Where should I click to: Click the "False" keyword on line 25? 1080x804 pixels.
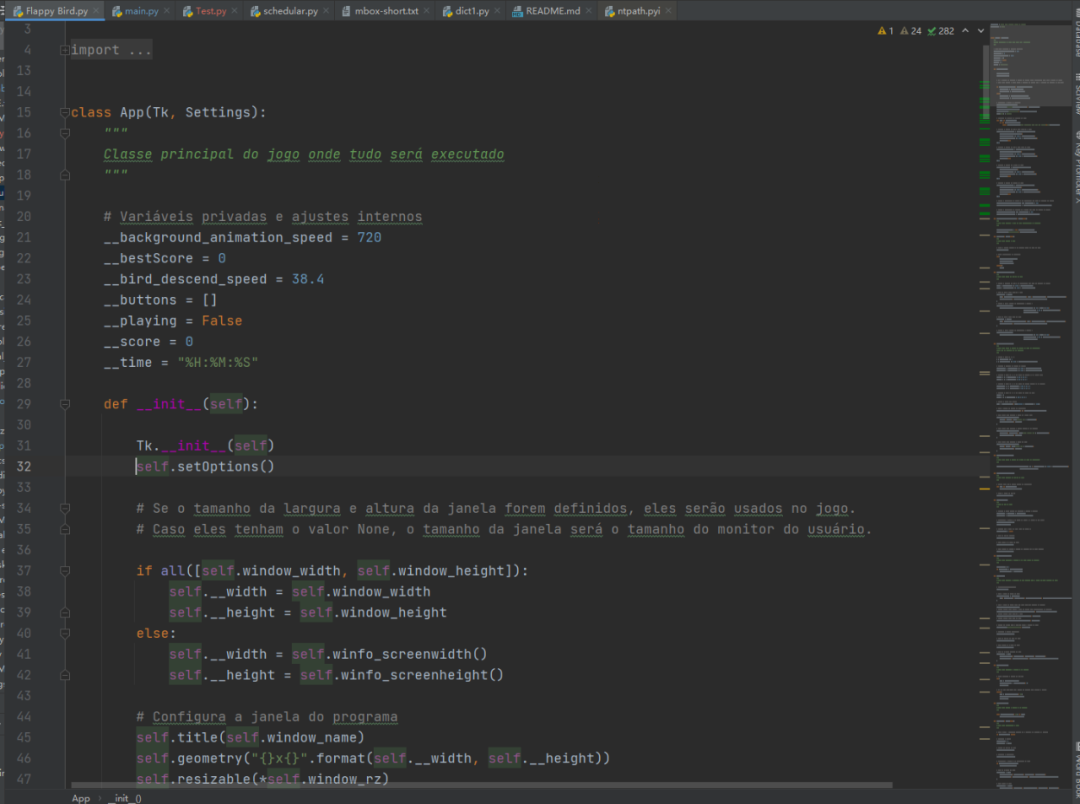pyautogui.click(x=222, y=321)
